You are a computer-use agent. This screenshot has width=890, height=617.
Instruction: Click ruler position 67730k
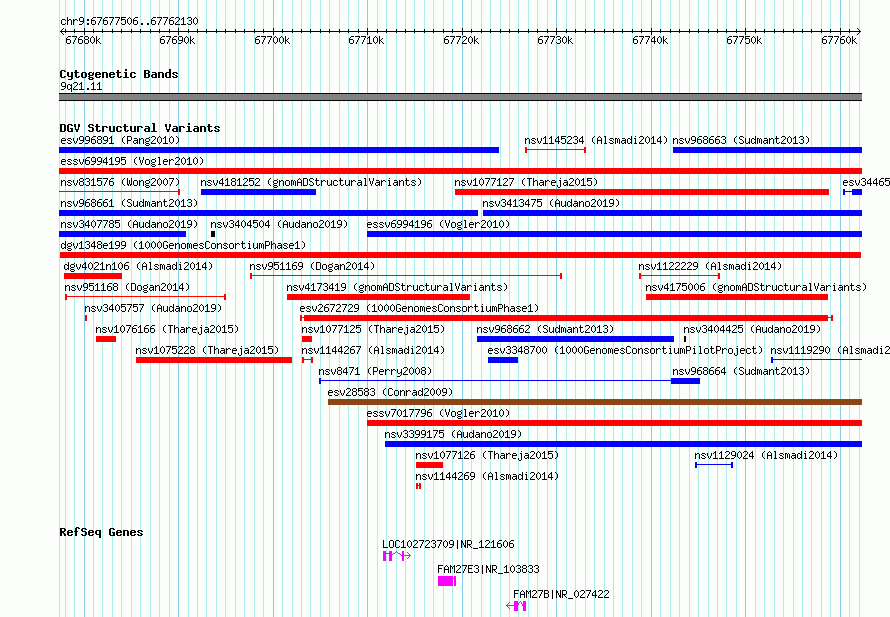(x=555, y=40)
